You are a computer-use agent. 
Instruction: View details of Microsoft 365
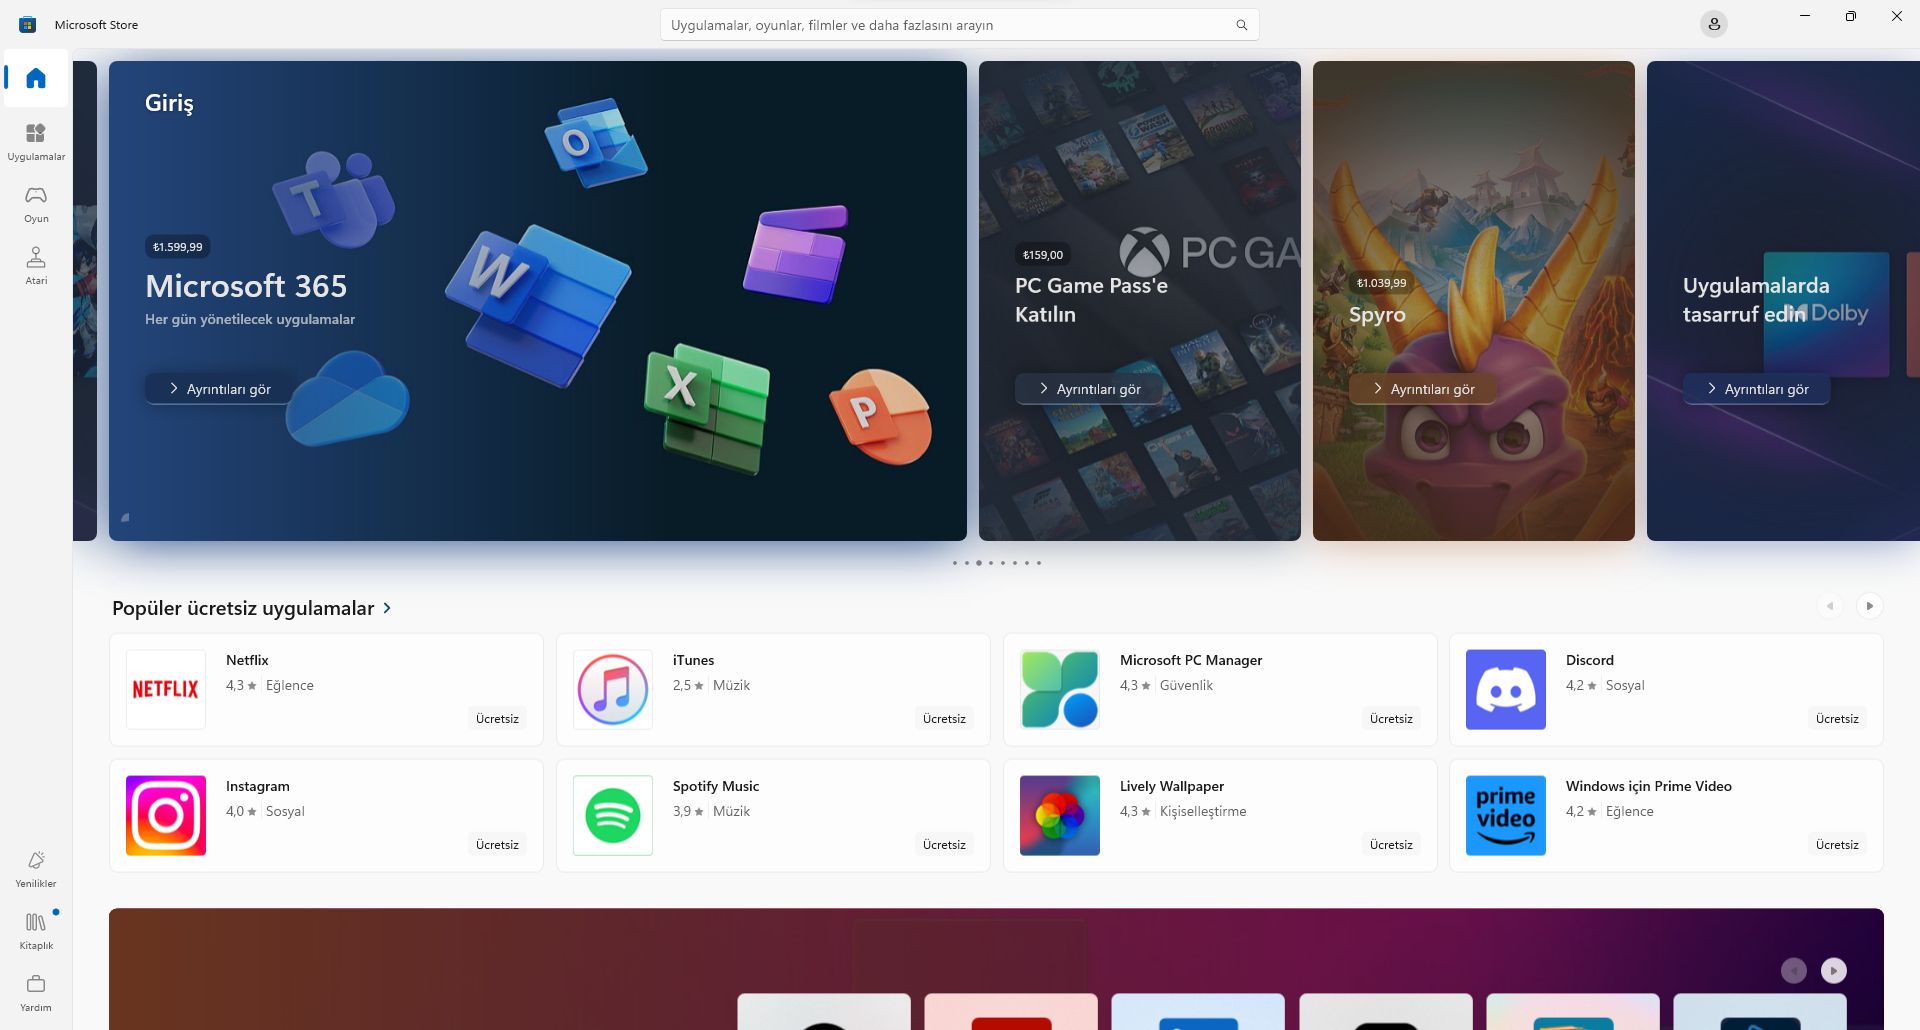(x=220, y=389)
